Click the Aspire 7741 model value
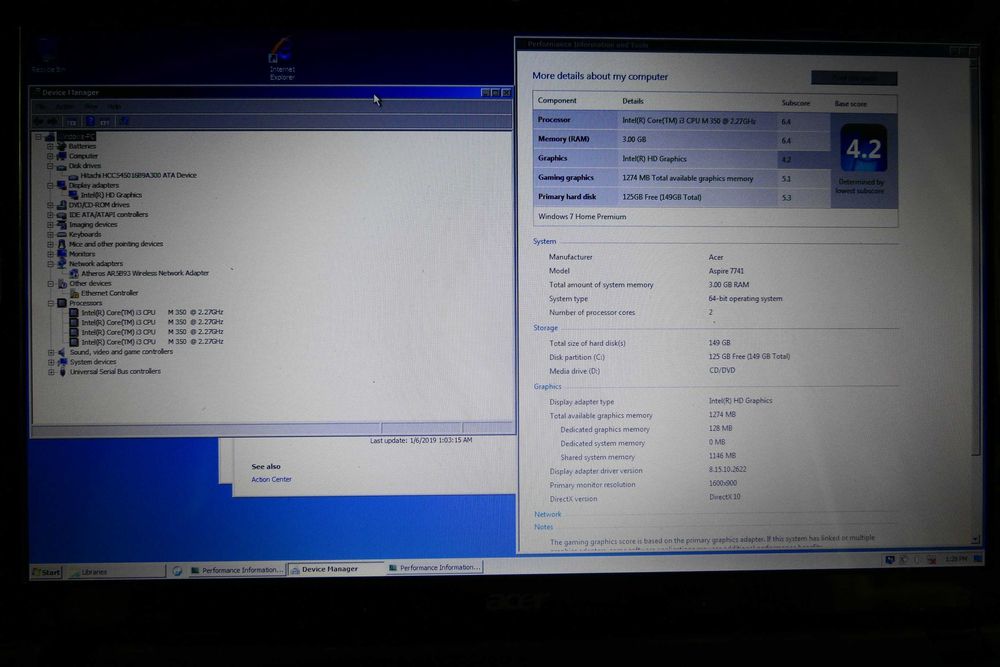Screen dimensions: 1000x667 (x=726, y=271)
